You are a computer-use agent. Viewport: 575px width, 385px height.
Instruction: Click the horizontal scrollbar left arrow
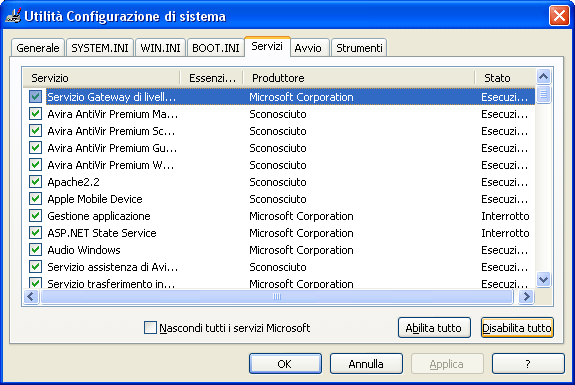31,296
